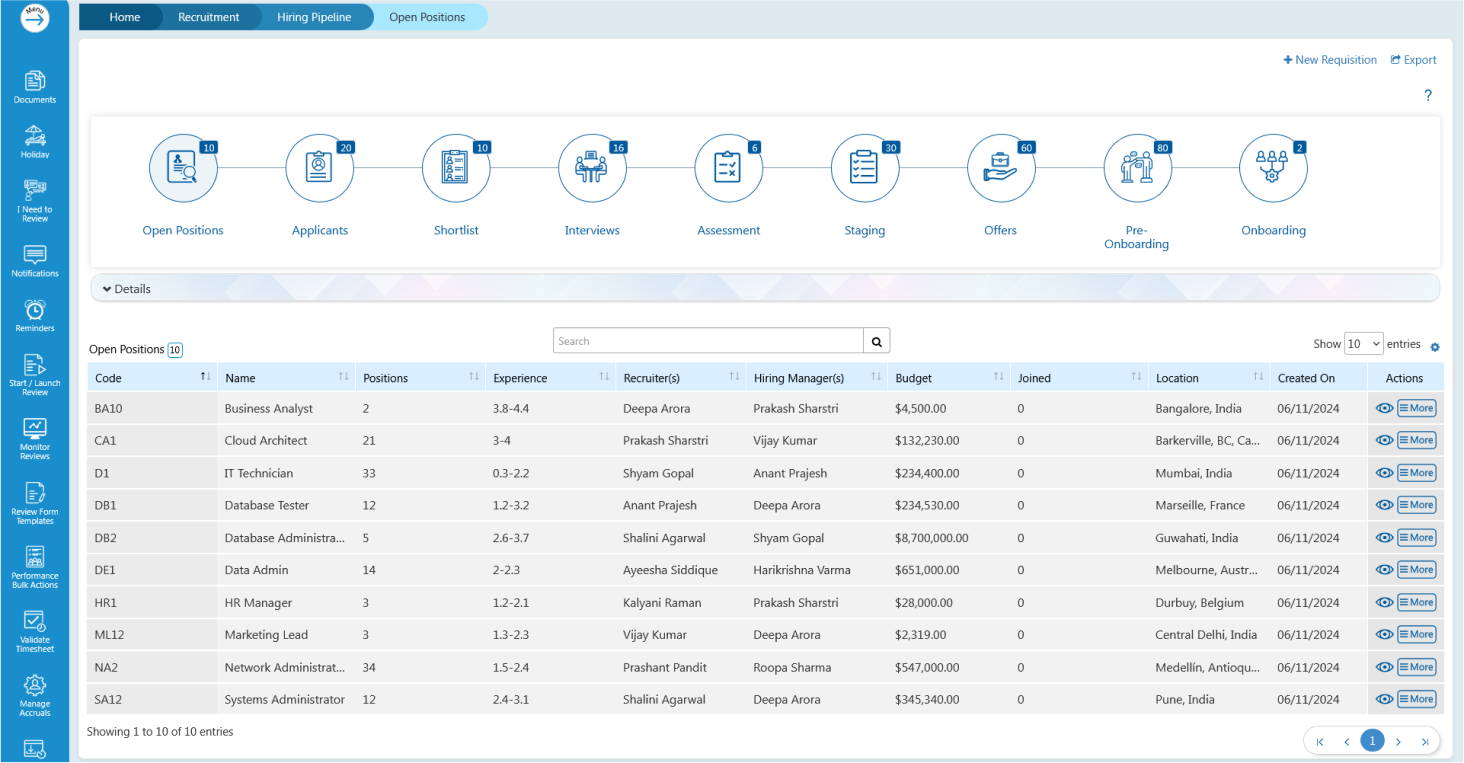
Task: View the Business Analyst position via eye icon
Action: (x=1384, y=408)
